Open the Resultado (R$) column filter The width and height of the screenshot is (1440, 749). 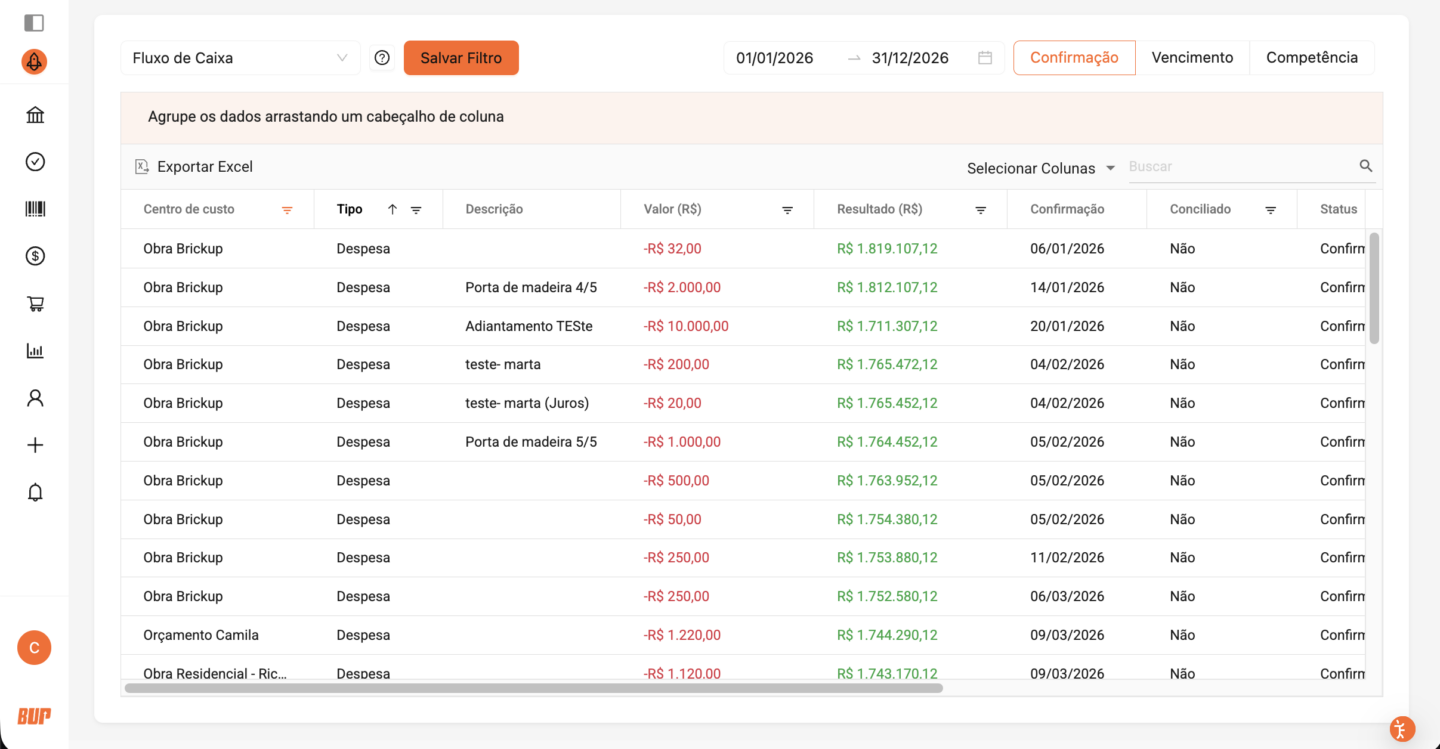click(x=981, y=210)
